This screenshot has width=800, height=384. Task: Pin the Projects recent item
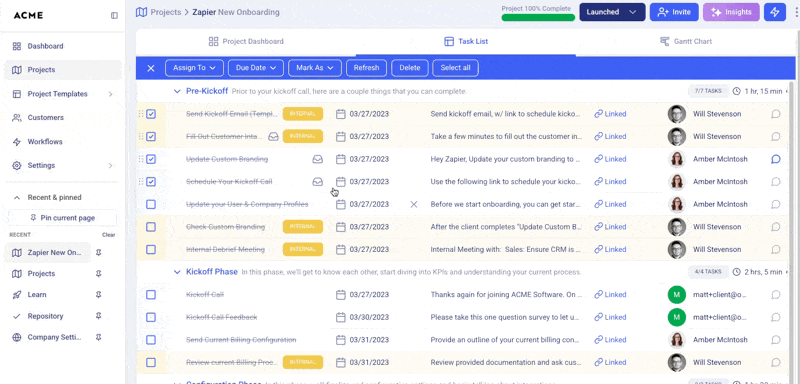(x=98, y=274)
